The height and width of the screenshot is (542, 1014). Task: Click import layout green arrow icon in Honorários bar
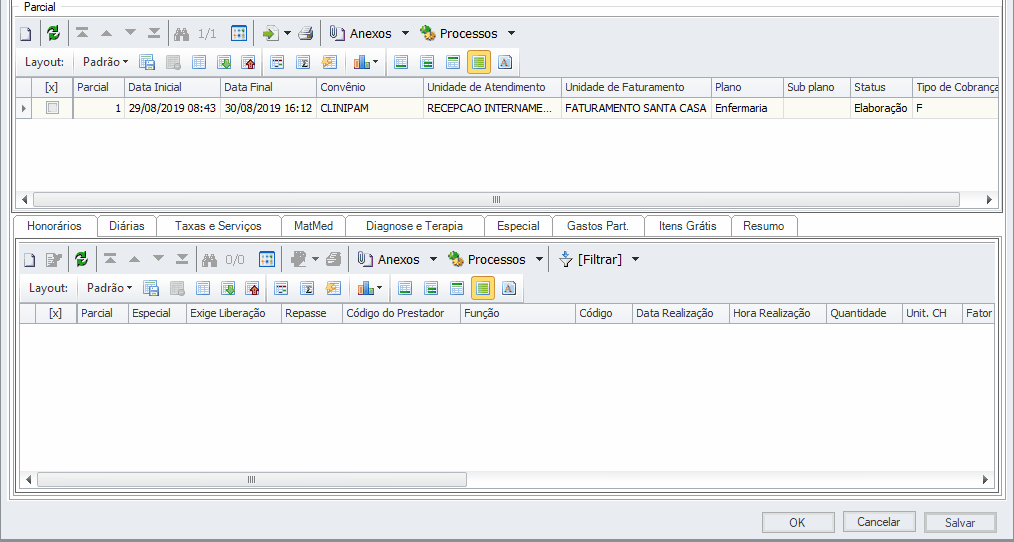pos(228,288)
